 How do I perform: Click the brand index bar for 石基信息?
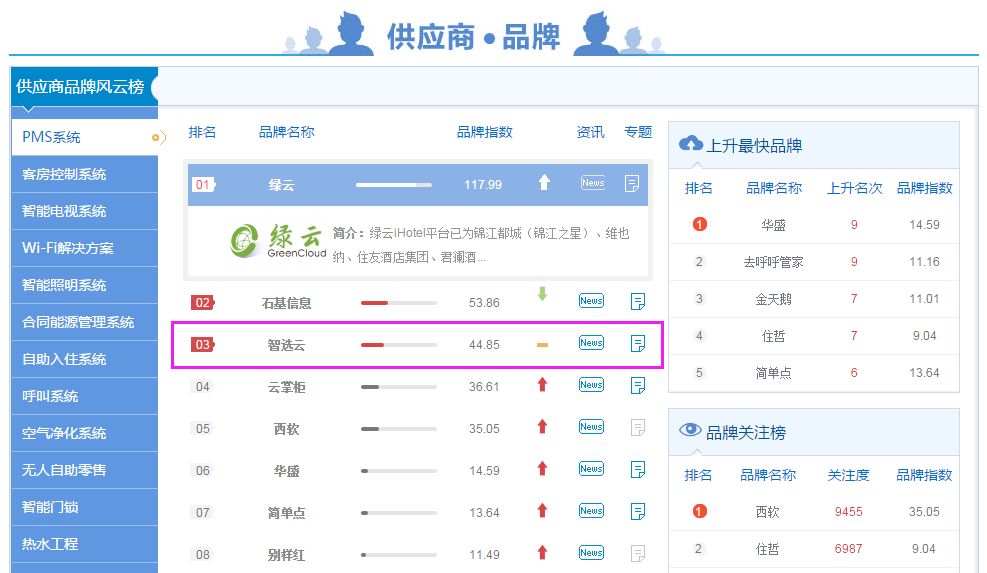point(398,303)
